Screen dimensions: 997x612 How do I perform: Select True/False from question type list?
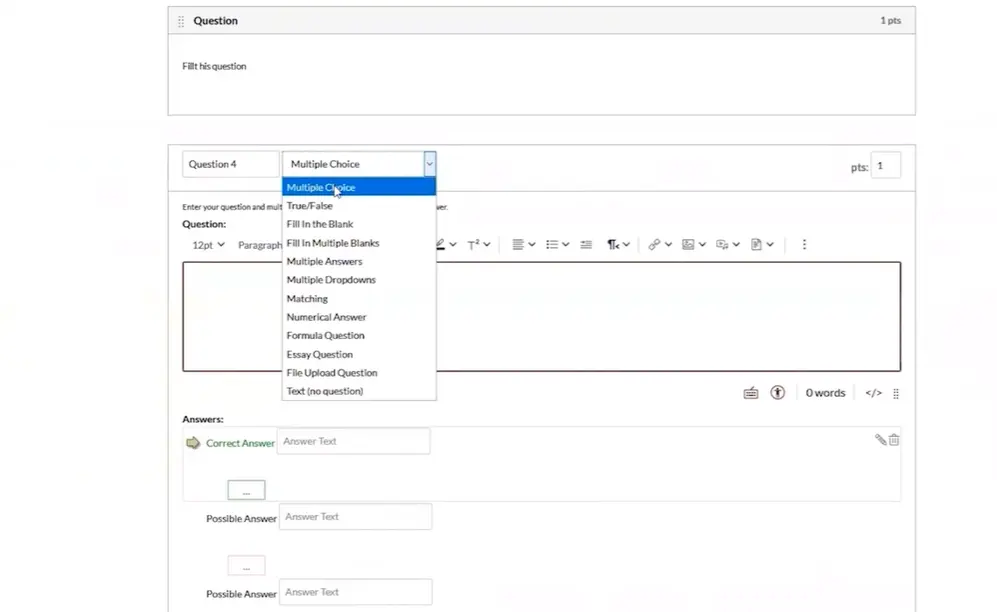pyautogui.click(x=310, y=206)
